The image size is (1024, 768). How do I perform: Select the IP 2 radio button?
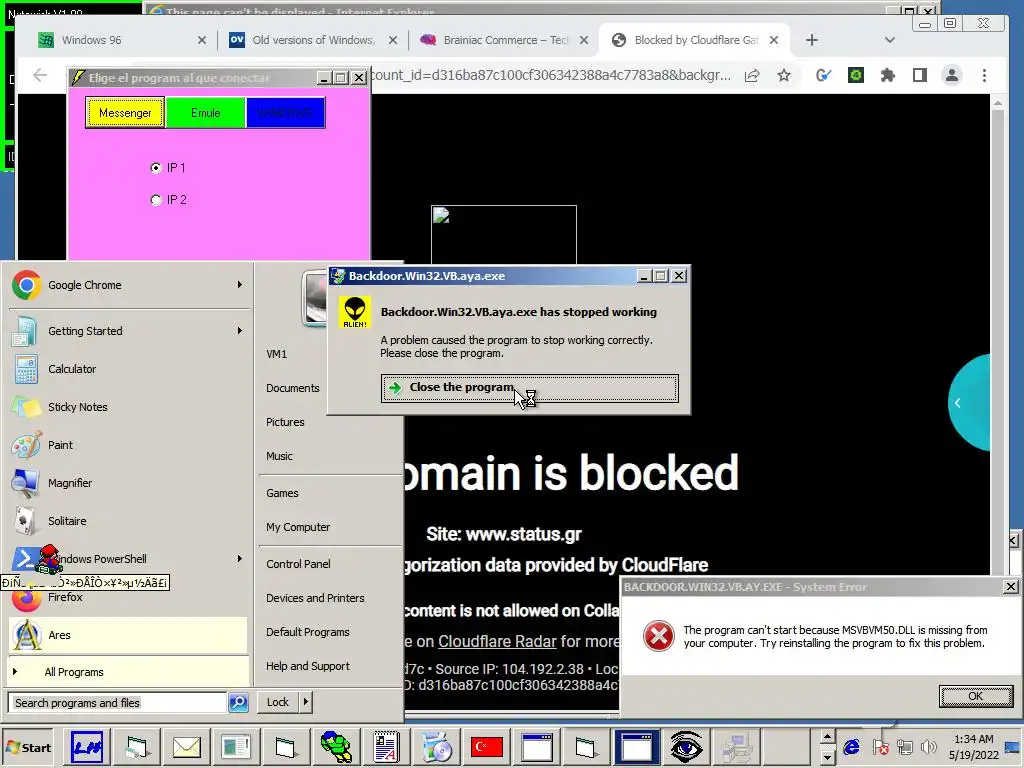pos(155,200)
